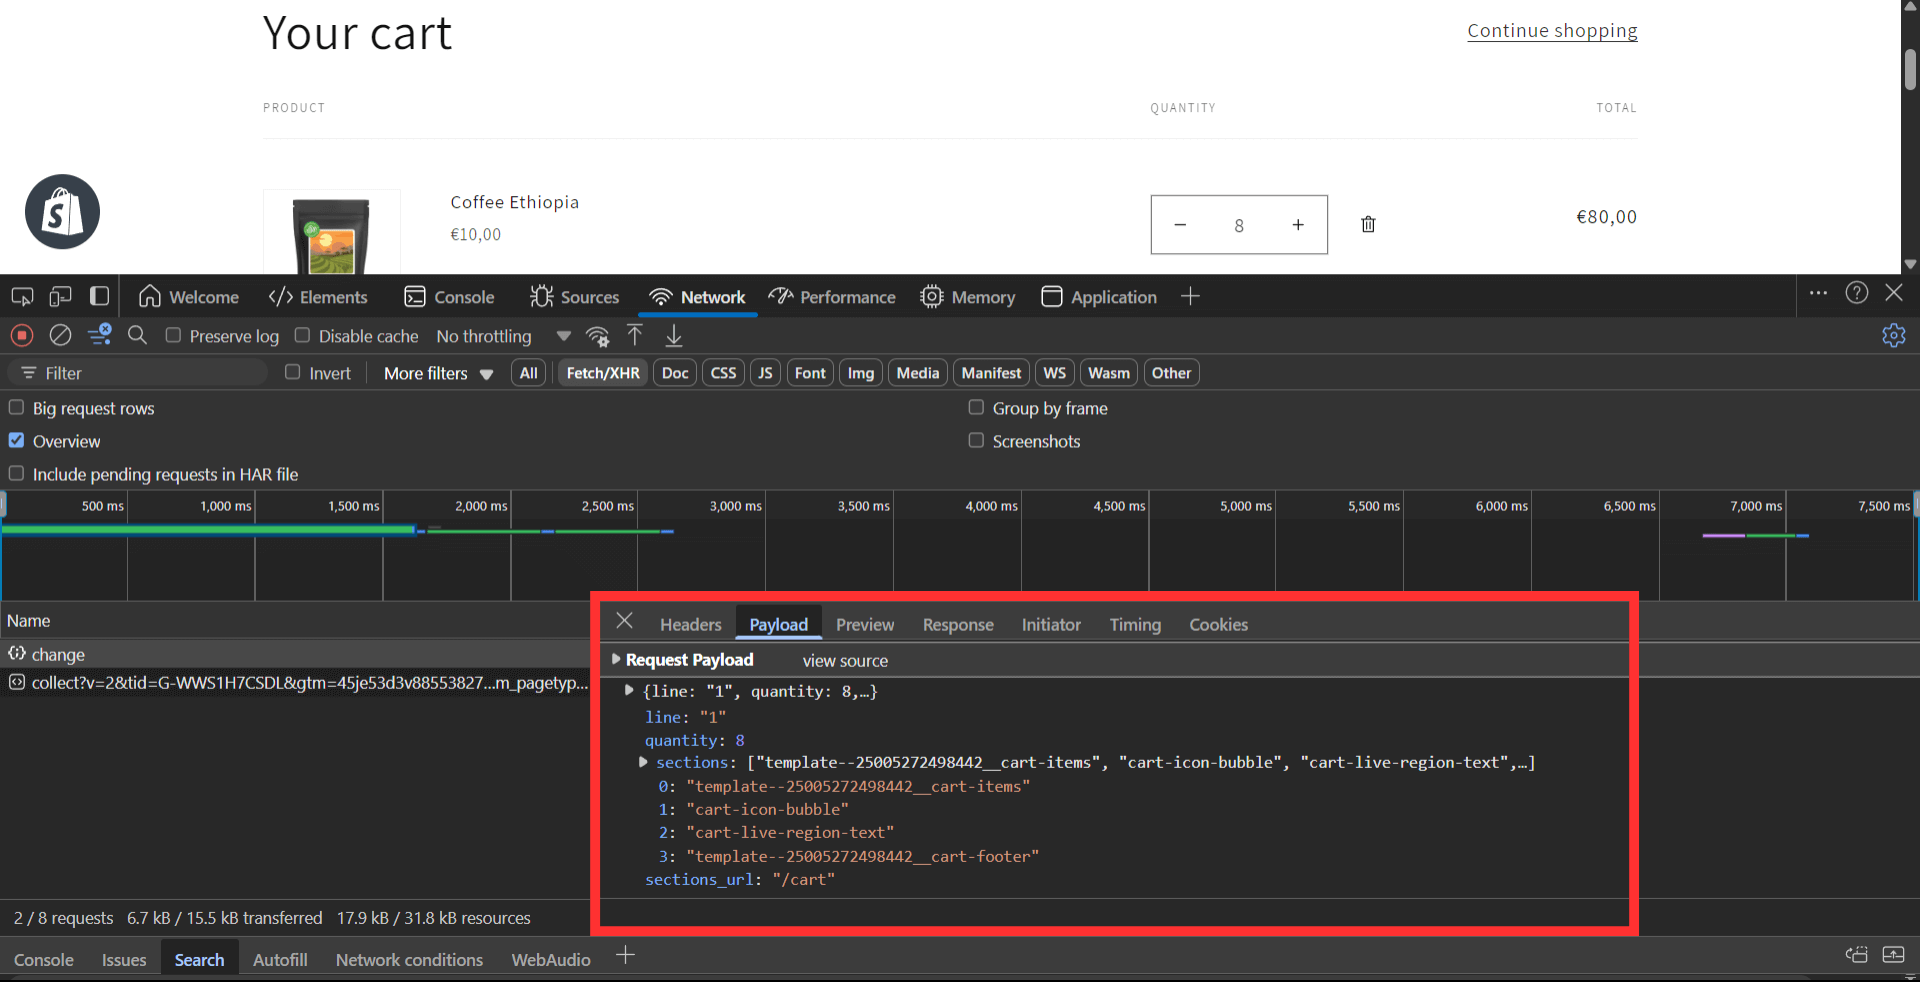Open the Performance panel
The image size is (1920, 985).
pyautogui.click(x=832, y=297)
